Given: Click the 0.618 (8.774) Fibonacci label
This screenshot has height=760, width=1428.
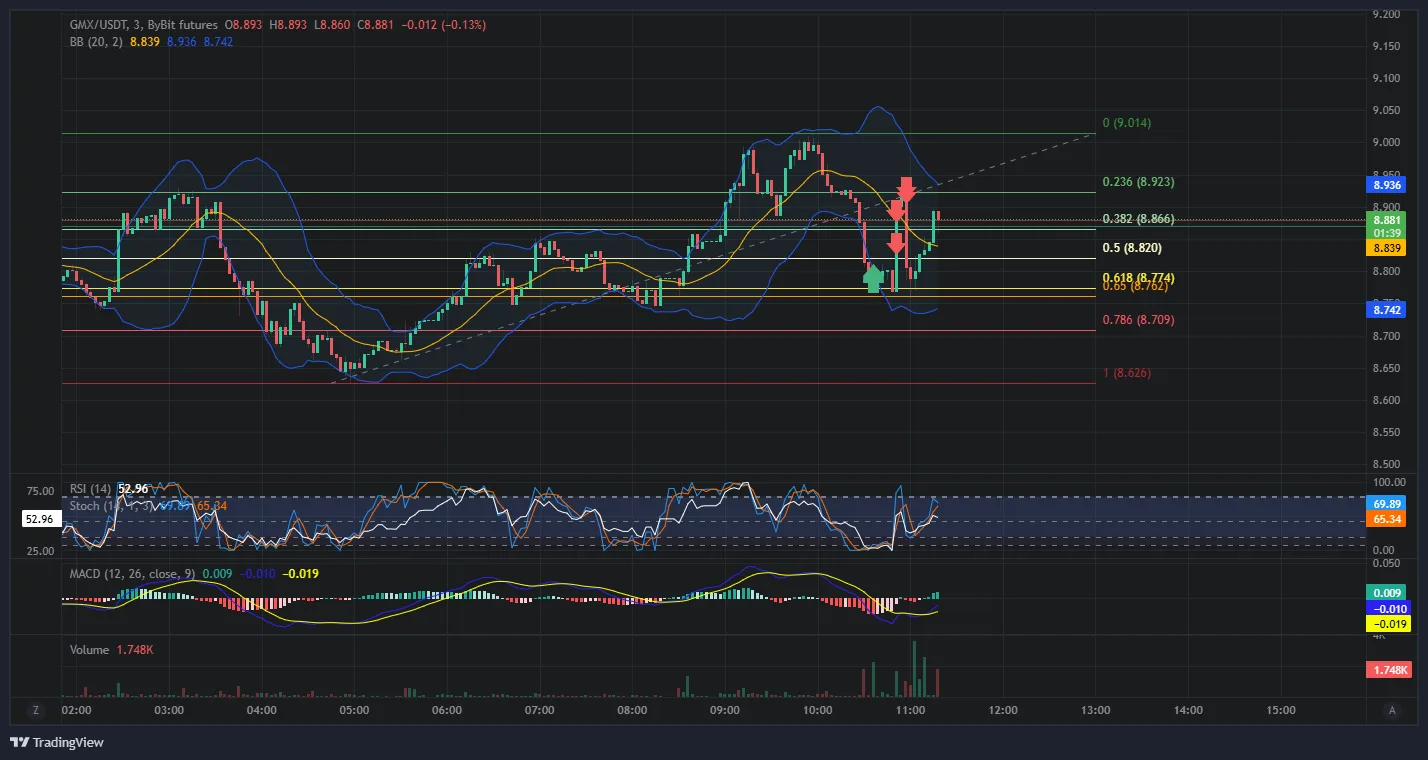Looking at the screenshot, I should coord(1138,277).
